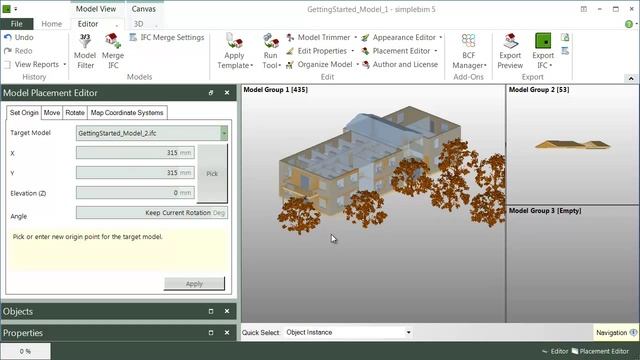The image size is (640, 360).
Task: Click the Export Preview icon
Action: pos(510,41)
